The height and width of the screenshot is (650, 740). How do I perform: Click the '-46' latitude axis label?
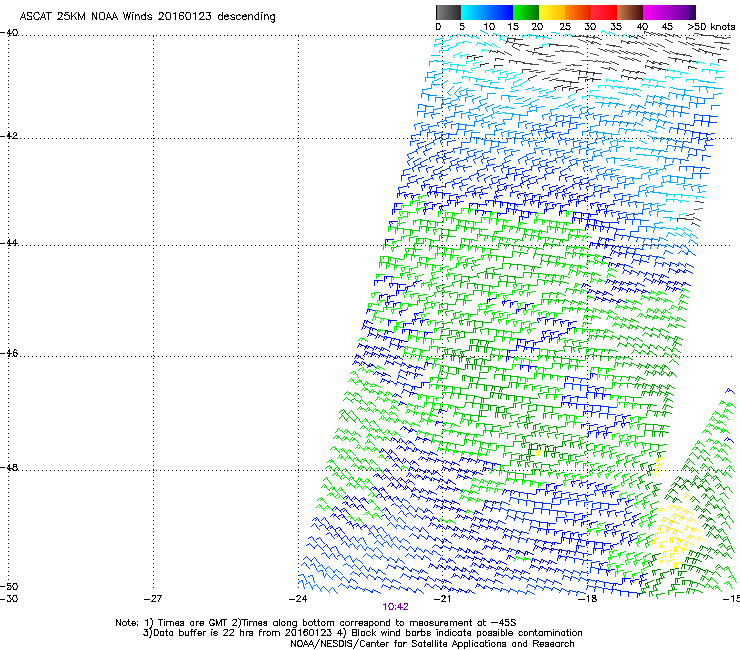9,353
